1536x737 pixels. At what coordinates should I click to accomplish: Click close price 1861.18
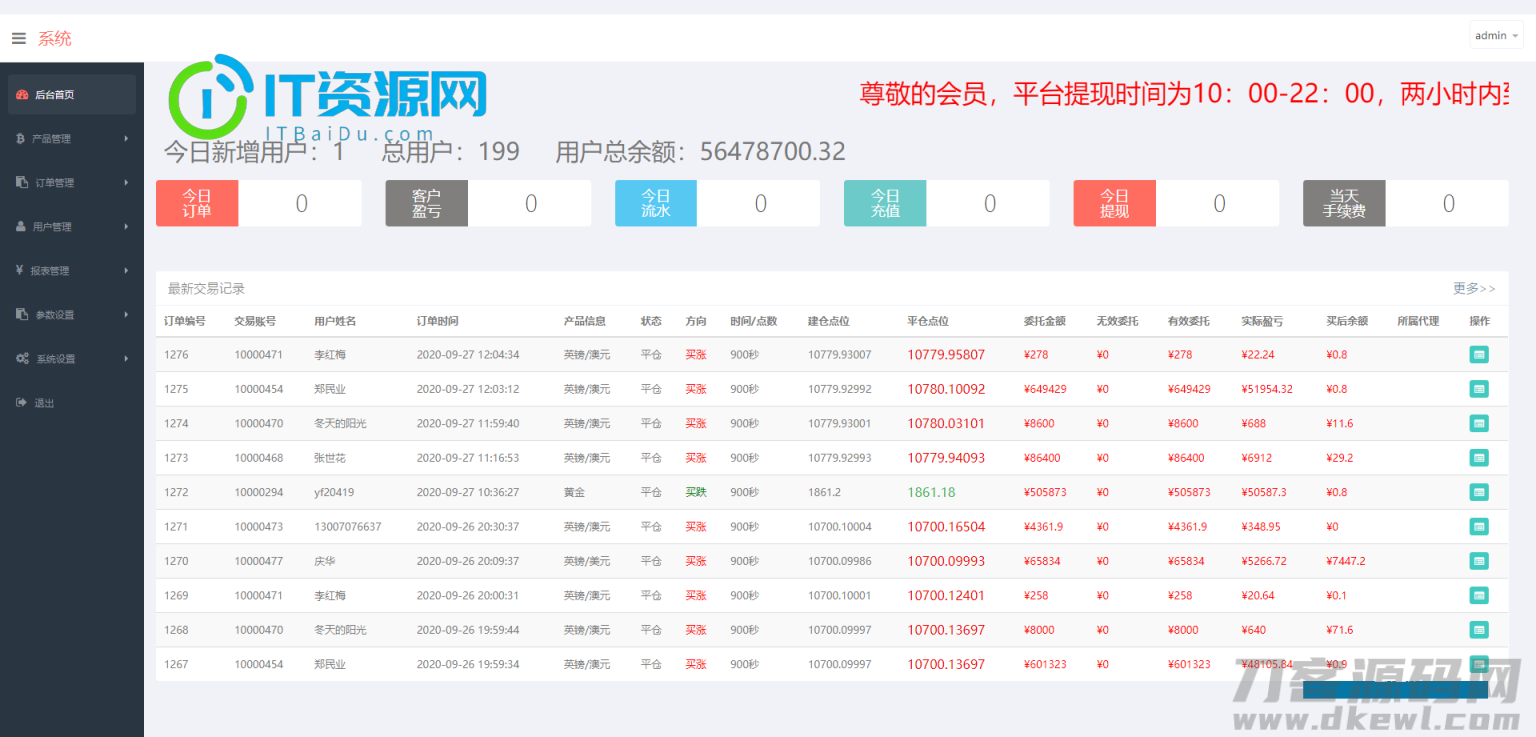pos(931,492)
